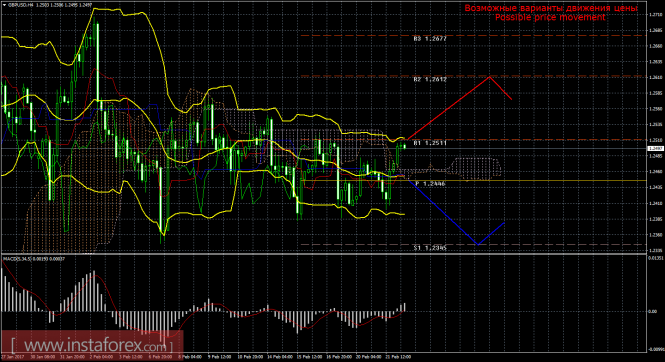This screenshot has height=362, width=665.
Task: Click the latest MACD histogram bar
Action: pos(405,307)
